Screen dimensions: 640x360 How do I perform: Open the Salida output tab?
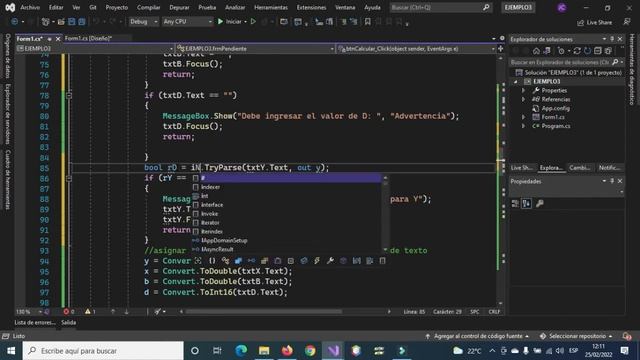69,322
